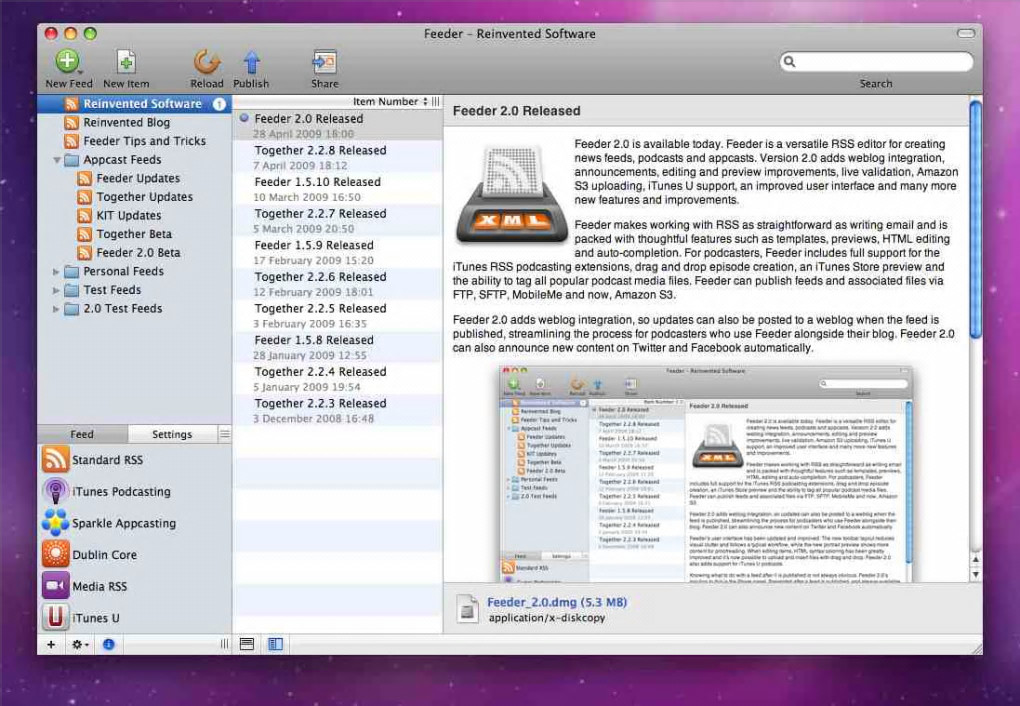Open the menu beside the Settings tab

click(224, 434)
